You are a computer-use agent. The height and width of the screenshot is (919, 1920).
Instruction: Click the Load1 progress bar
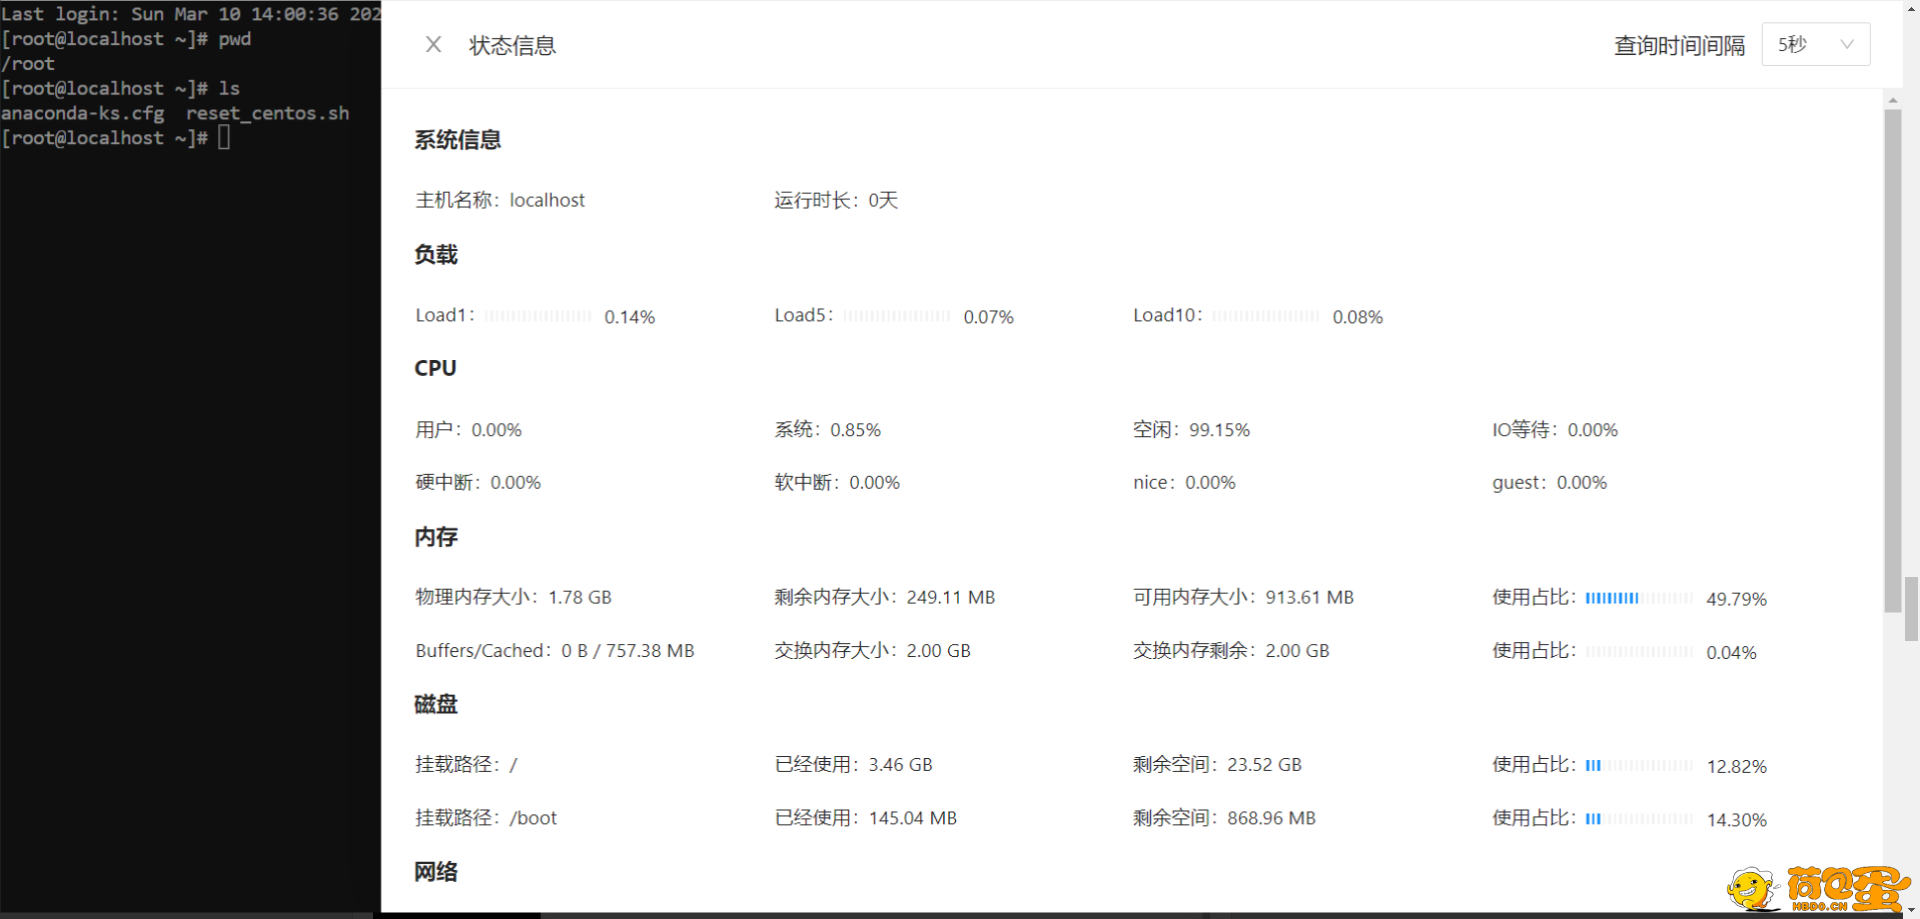coord(538,316)
